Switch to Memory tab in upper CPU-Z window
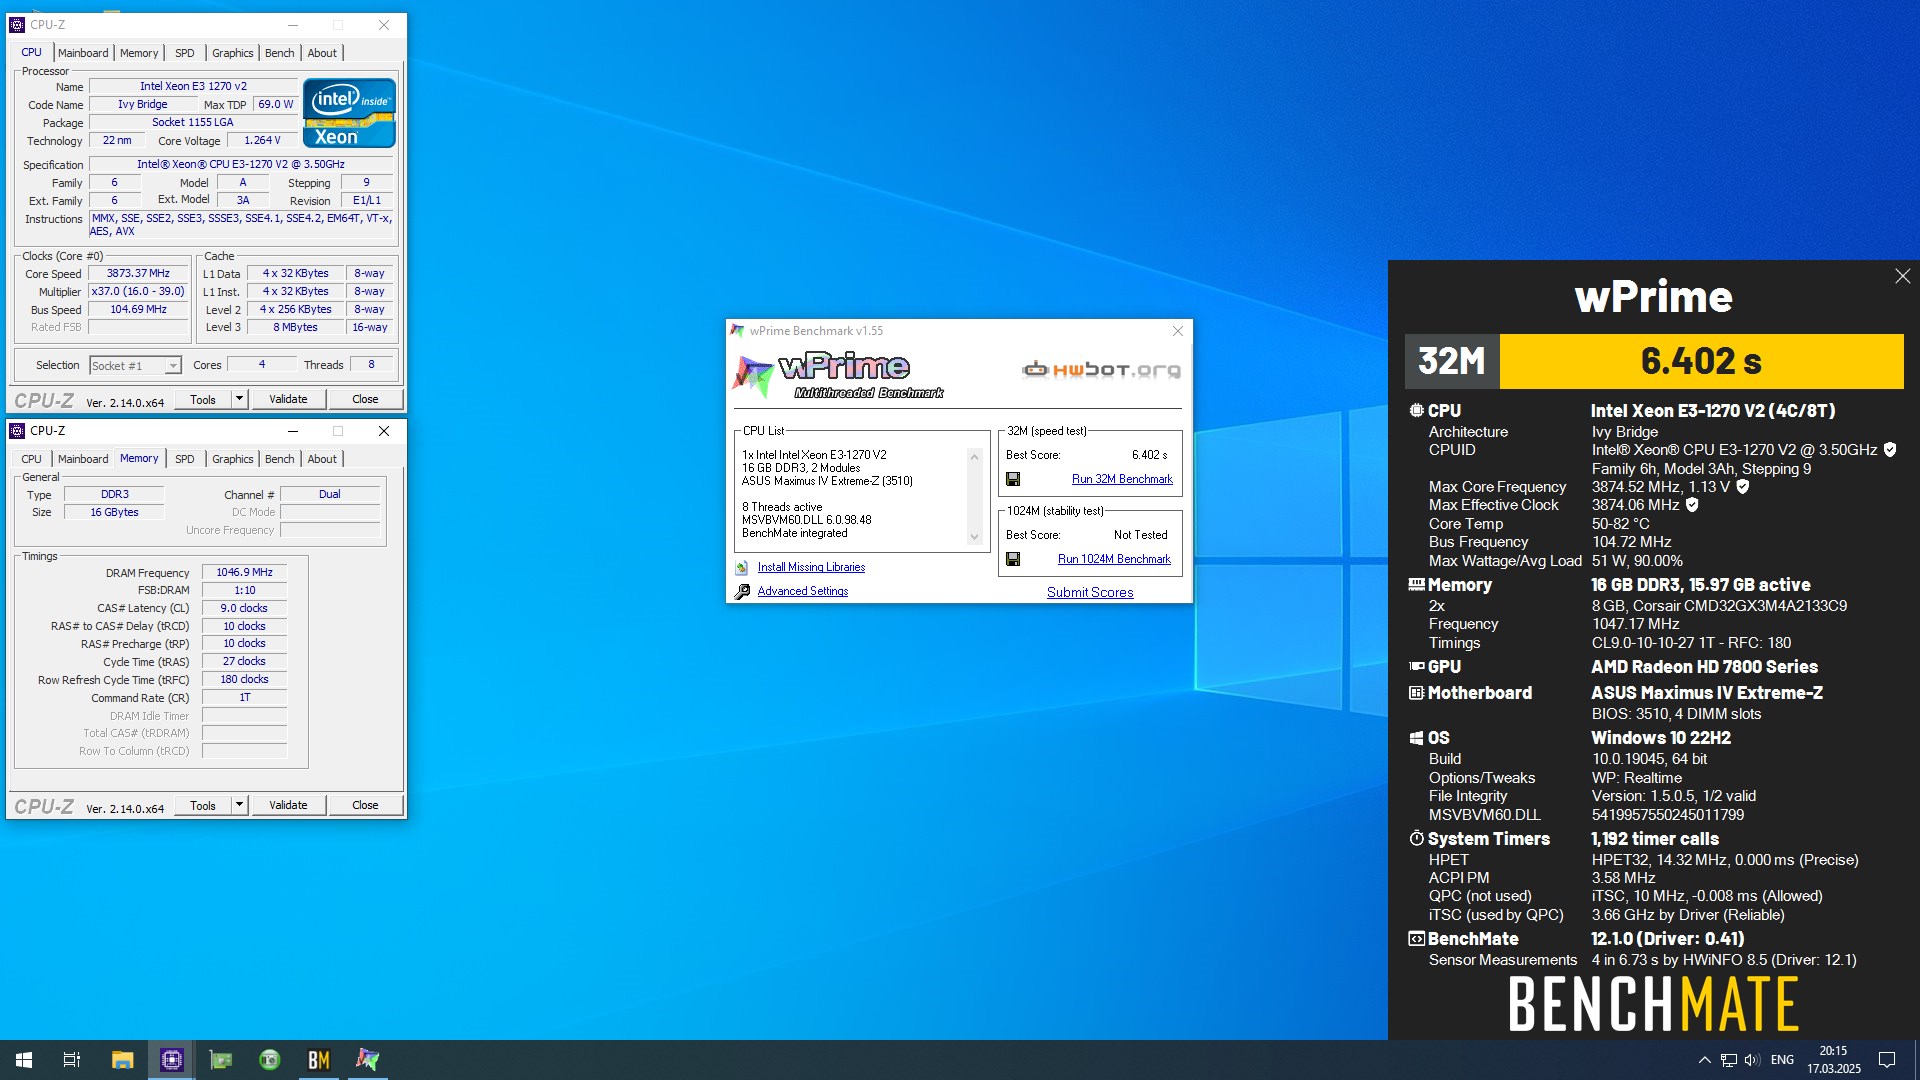The image size is (1920, 1080). click(x=139, y=53)
